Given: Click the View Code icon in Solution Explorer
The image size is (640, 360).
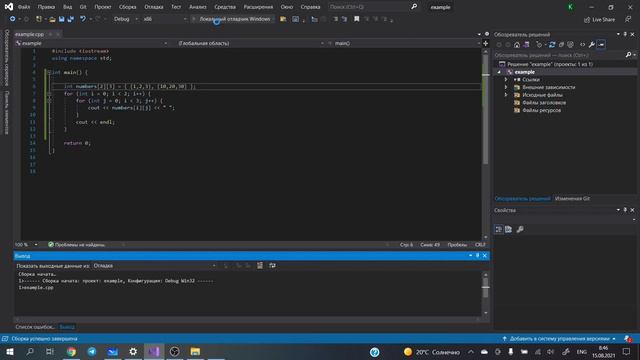Looking at the screenshot, I should (x=582, y=44).
